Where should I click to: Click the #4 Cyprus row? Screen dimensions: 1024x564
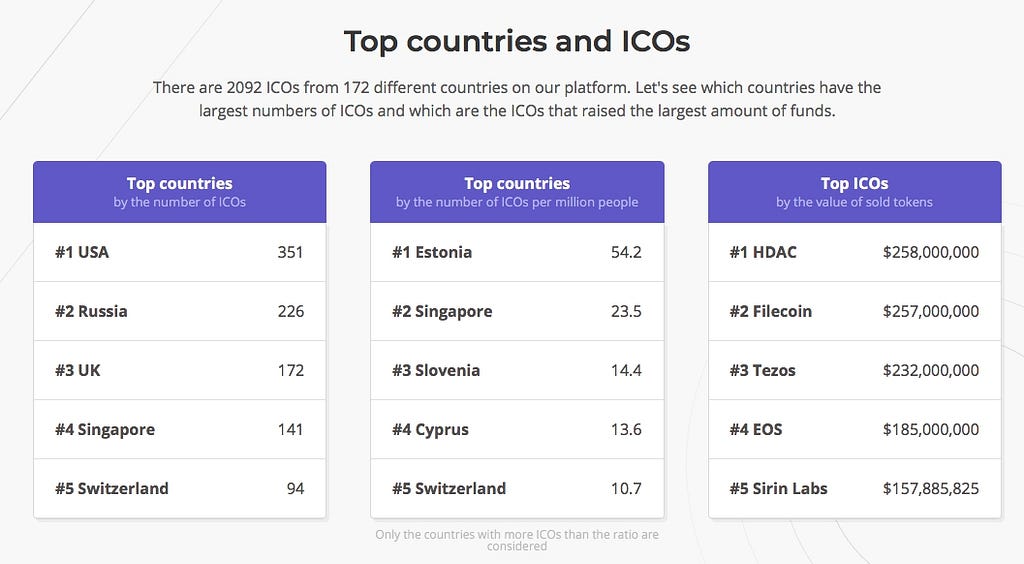(x=517, y=429)
